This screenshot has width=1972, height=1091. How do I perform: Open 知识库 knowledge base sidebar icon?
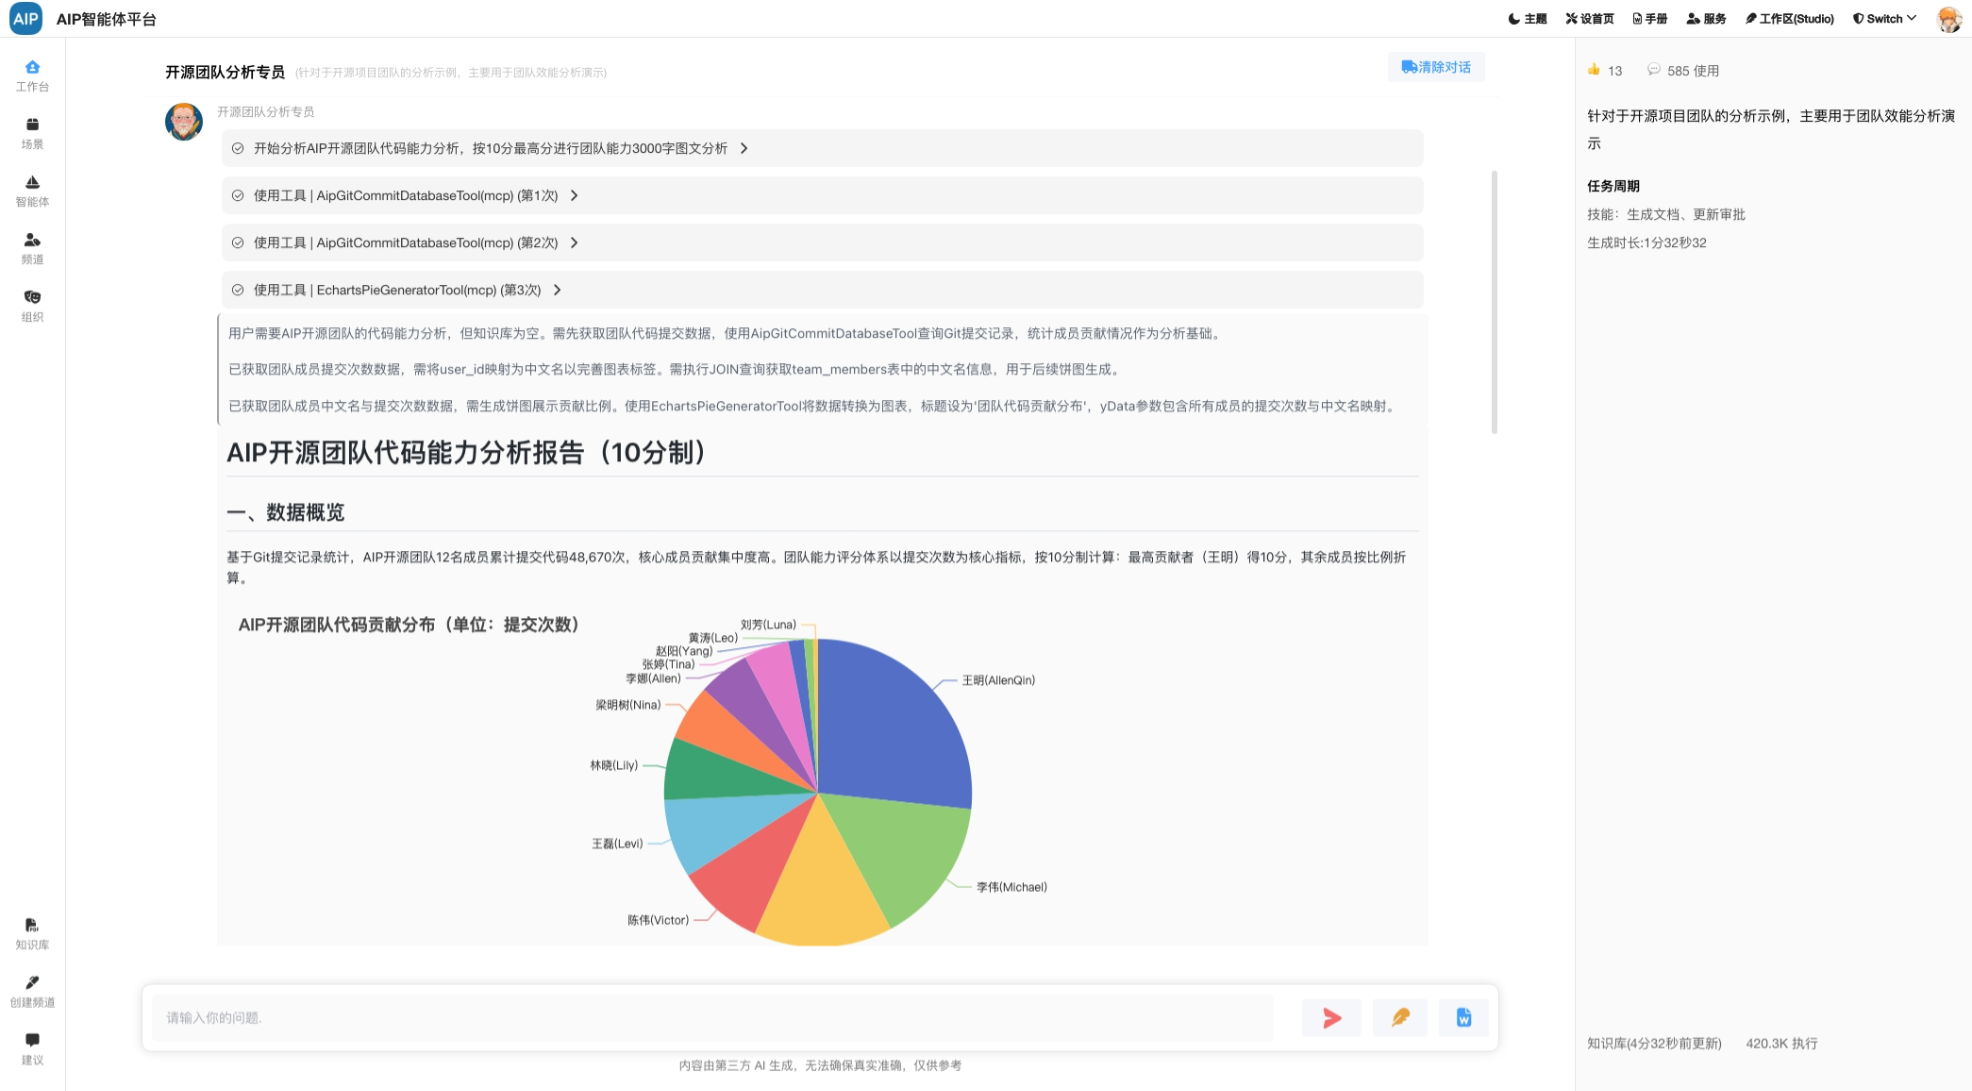tap(32, 926)
